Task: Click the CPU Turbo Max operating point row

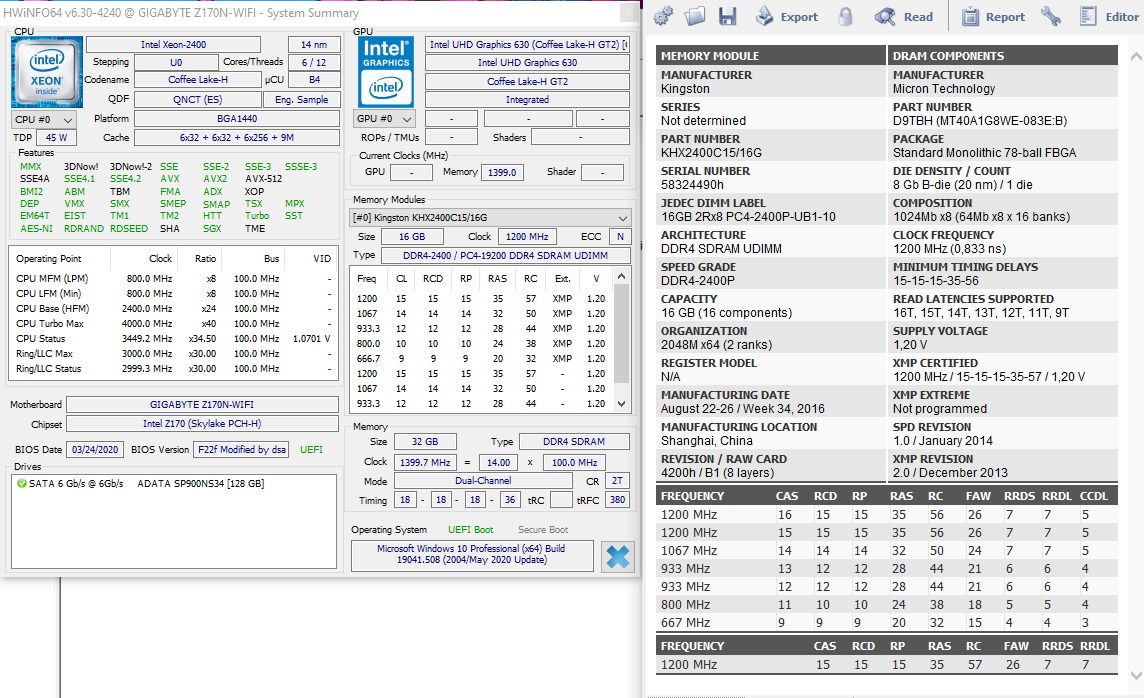Action: tap(174, 323)
